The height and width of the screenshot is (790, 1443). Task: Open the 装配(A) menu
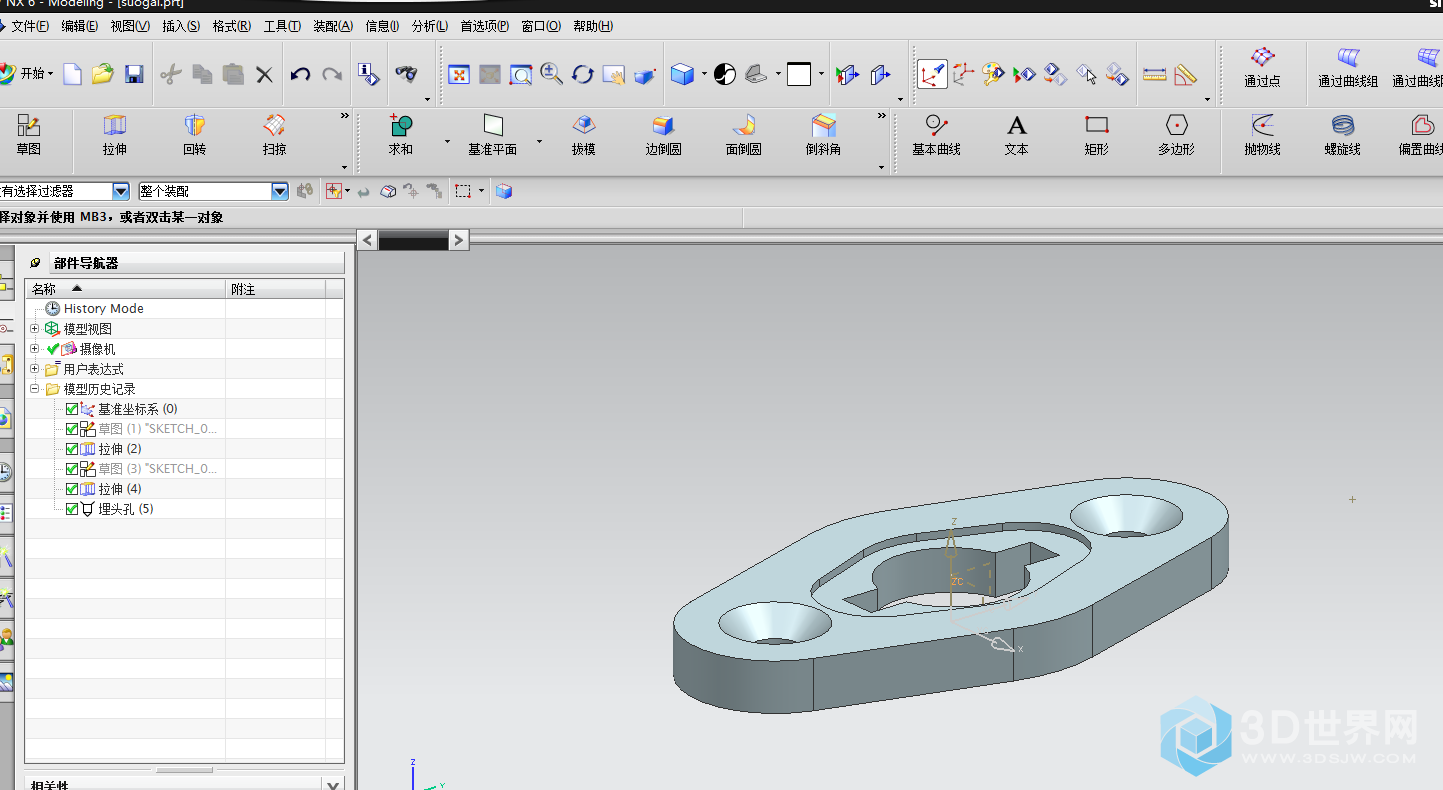[x=333, y=26]
